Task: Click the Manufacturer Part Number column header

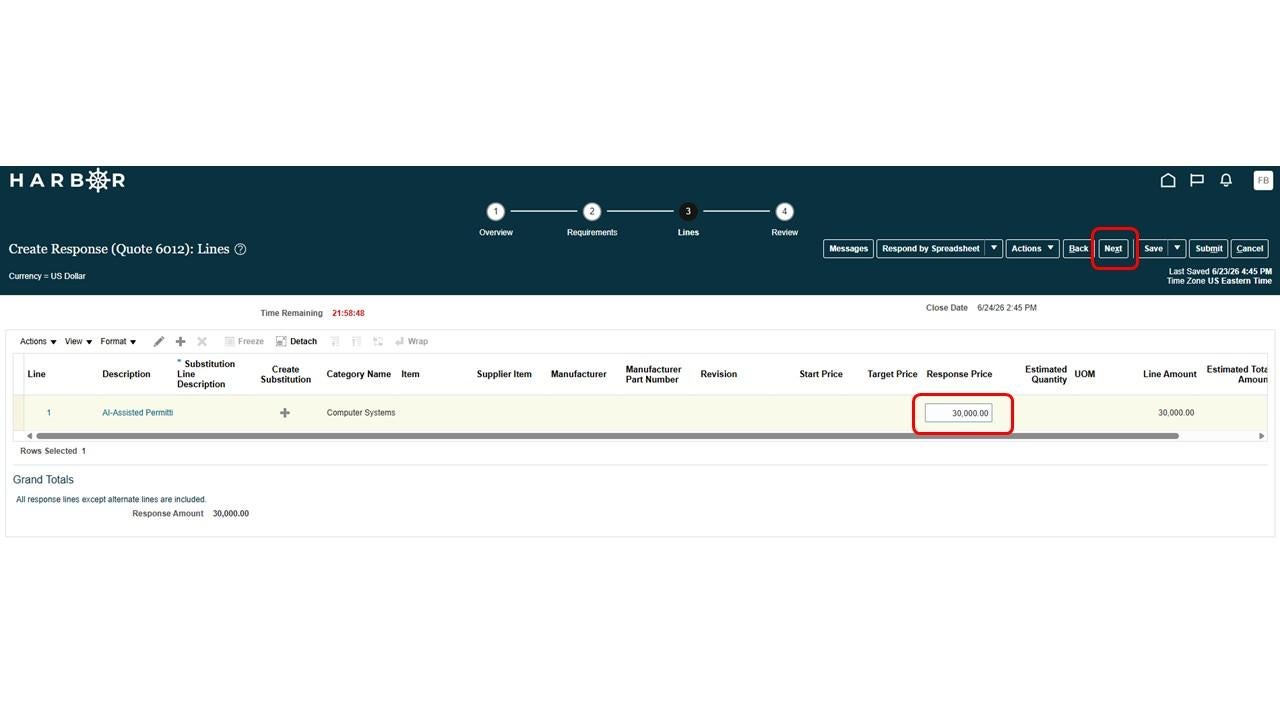Action: [654, 374]
